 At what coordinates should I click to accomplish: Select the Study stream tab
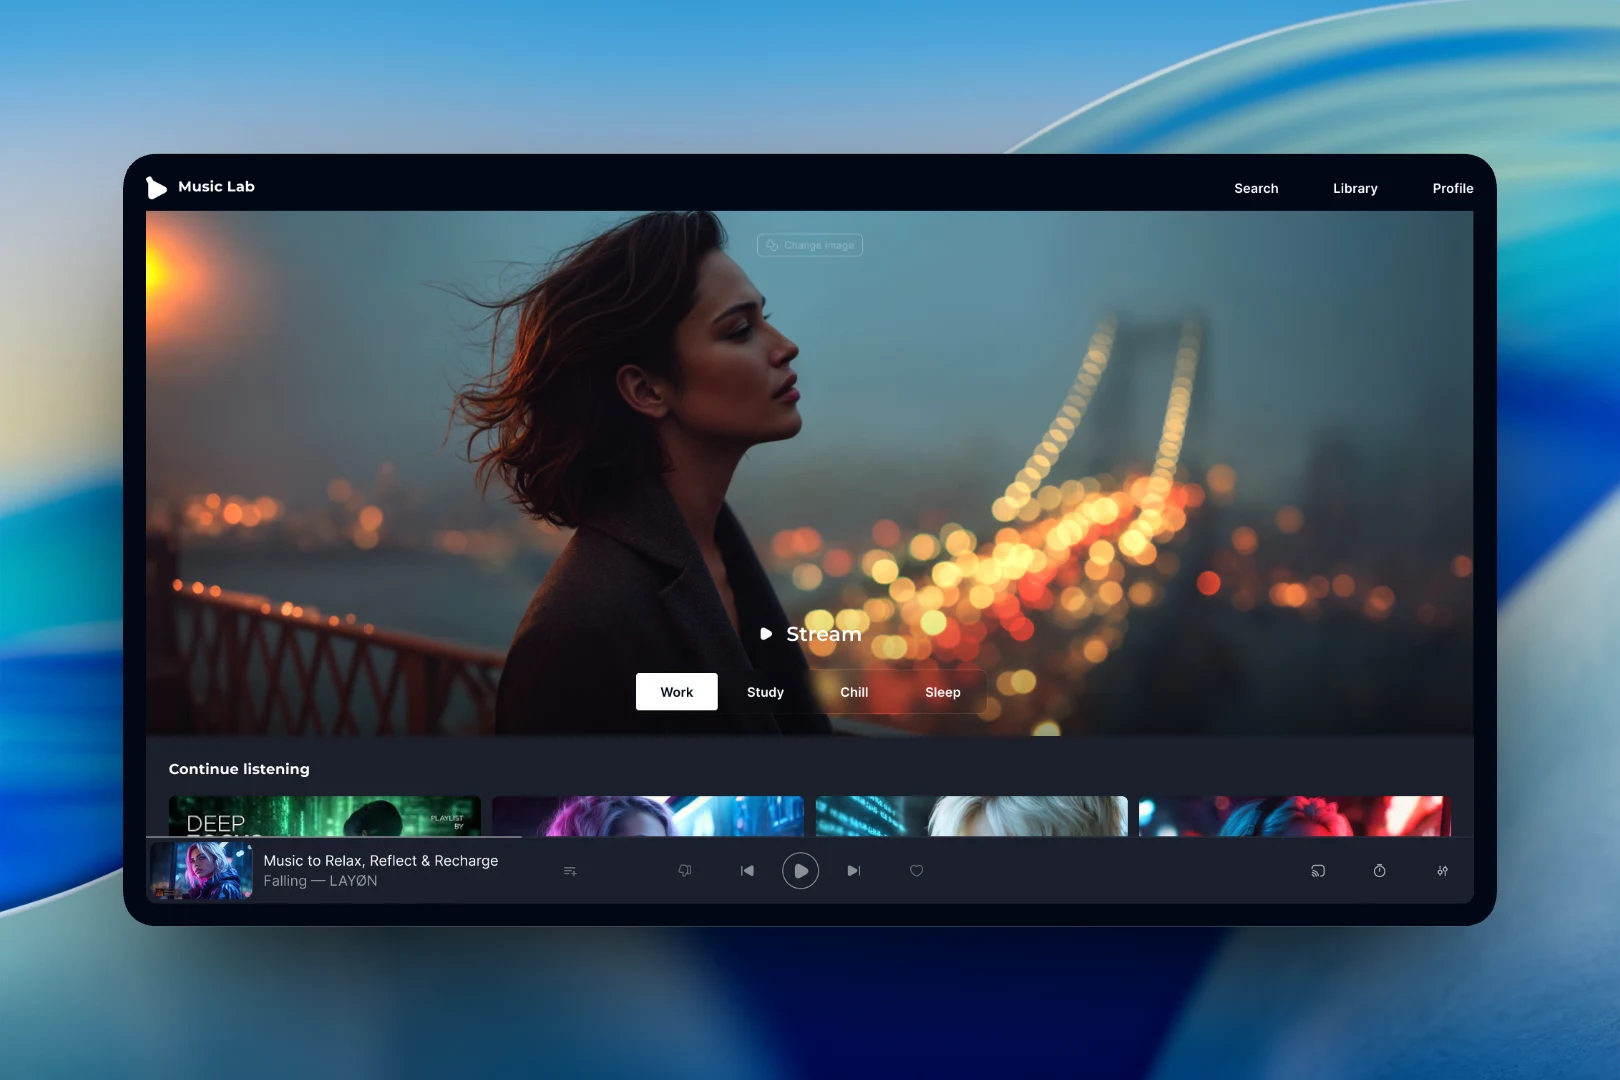point(765,692)
